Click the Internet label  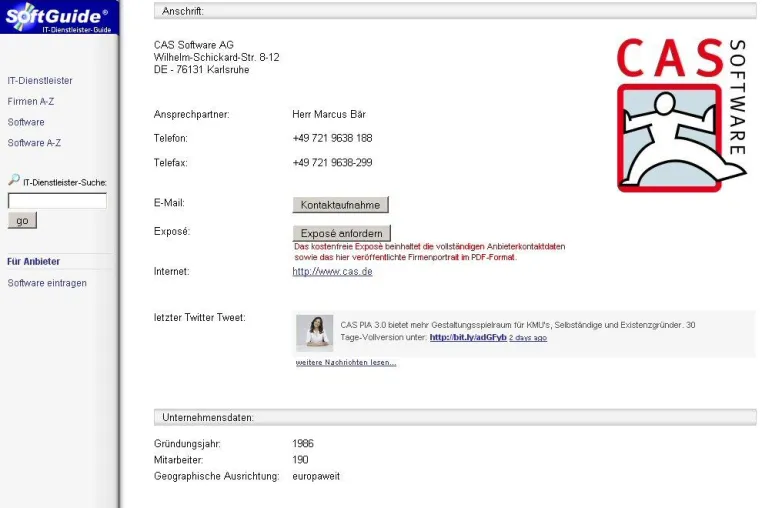coord(172,271)
